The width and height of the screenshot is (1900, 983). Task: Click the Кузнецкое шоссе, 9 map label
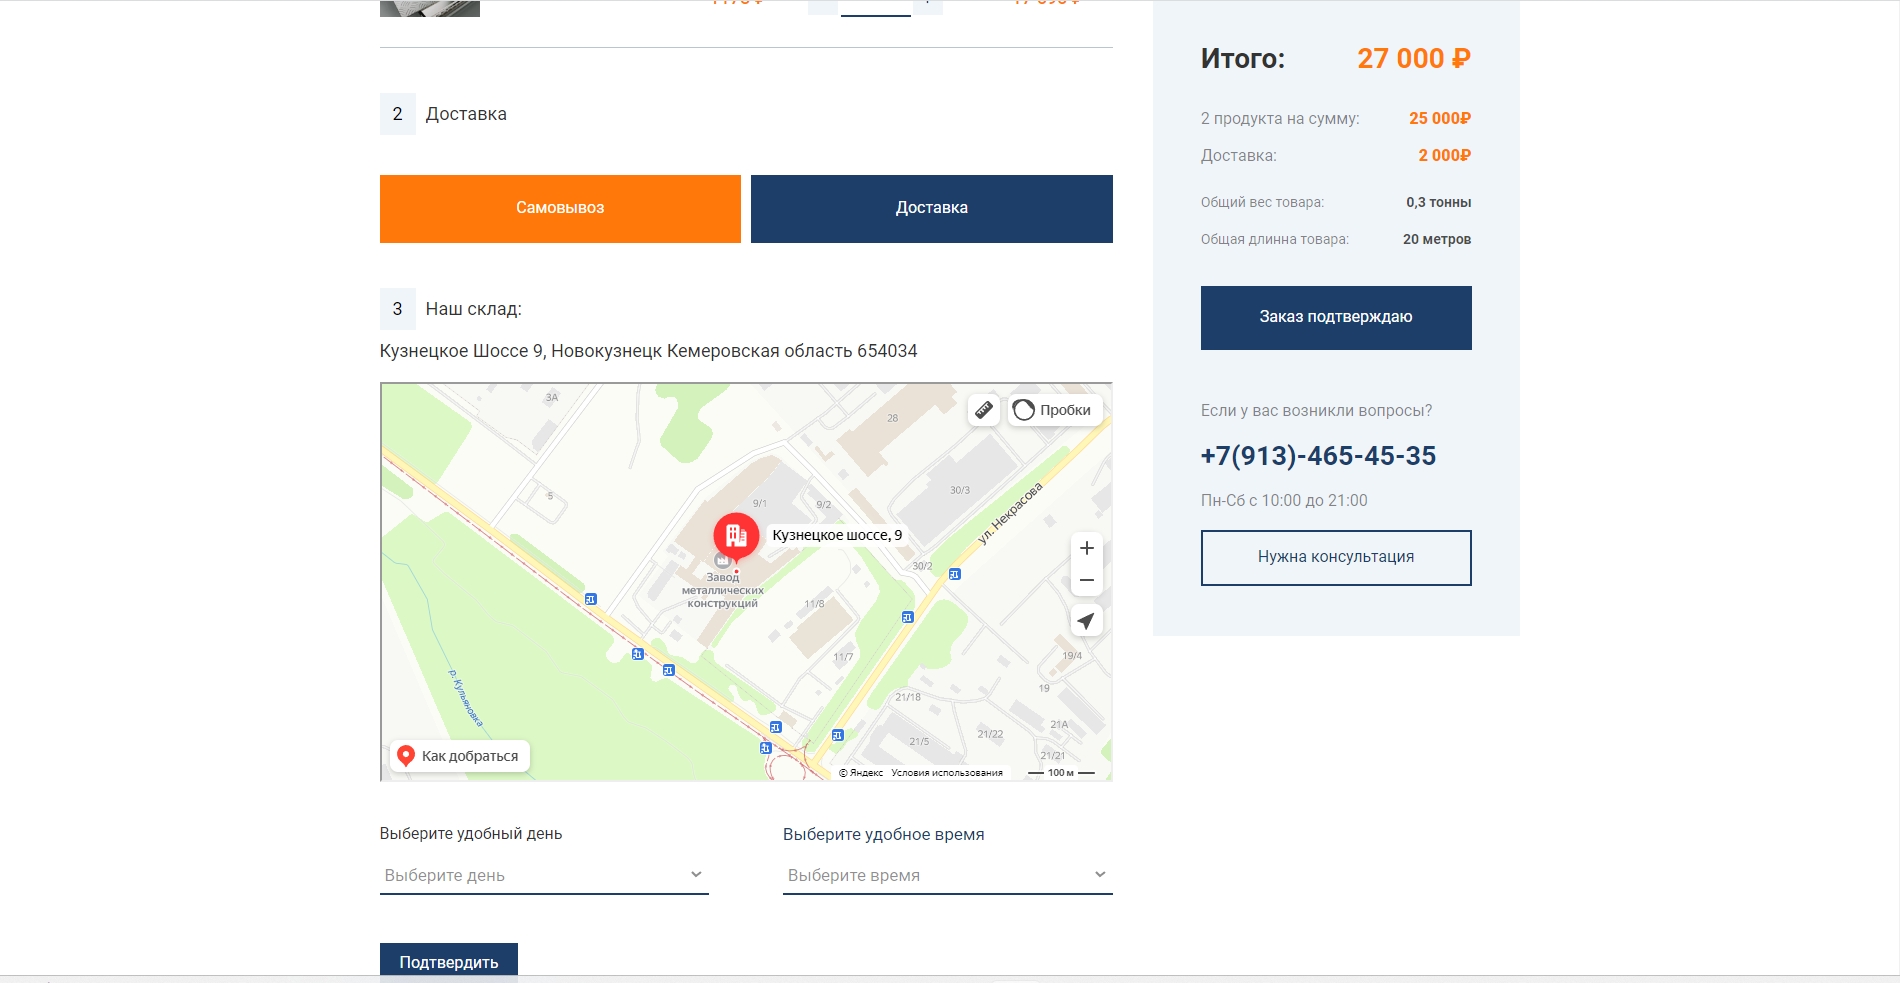(x=837, y=535)
